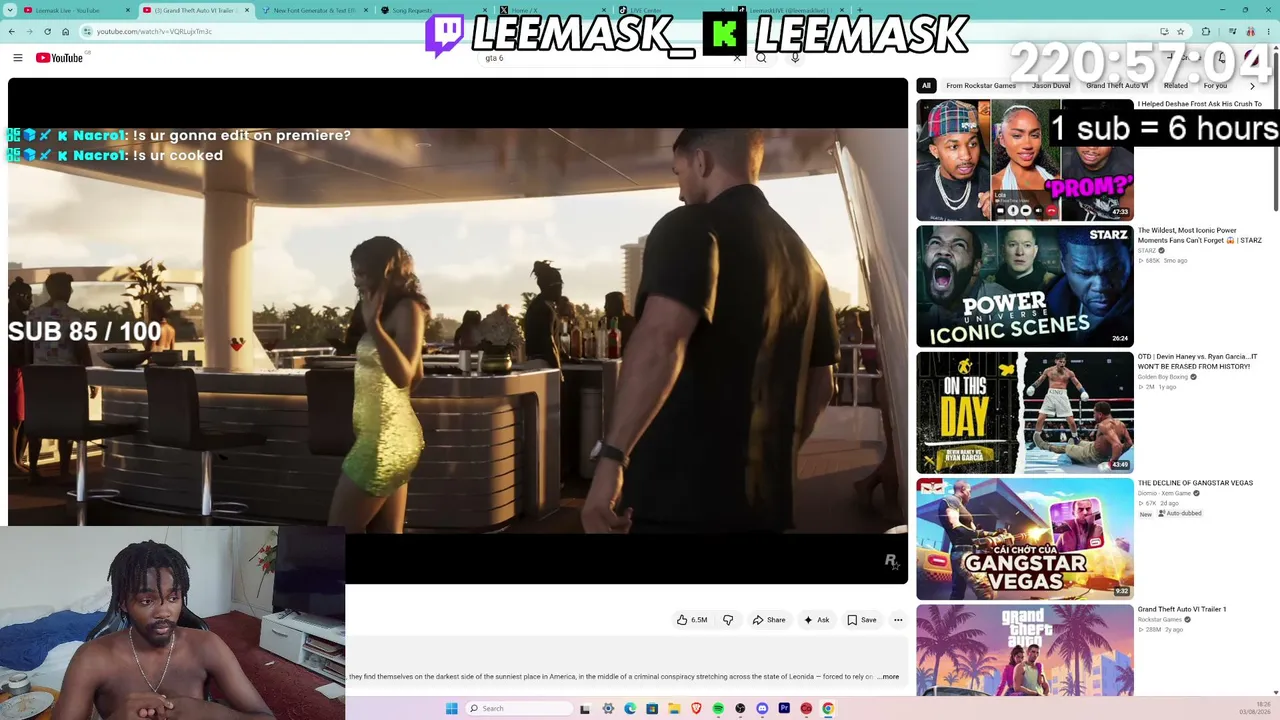Image resolution: width=1280 pixels, height=720 pixels.
Task: Open the Deshae Frost prom video thumbnail
Action: [x=1025, y=160]
